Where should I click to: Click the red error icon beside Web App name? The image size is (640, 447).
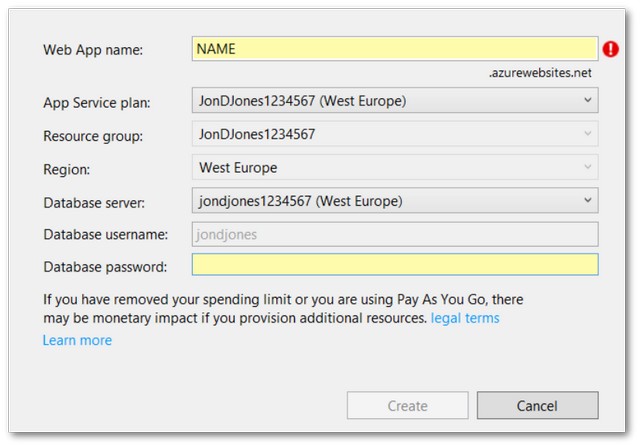point(610,49)
